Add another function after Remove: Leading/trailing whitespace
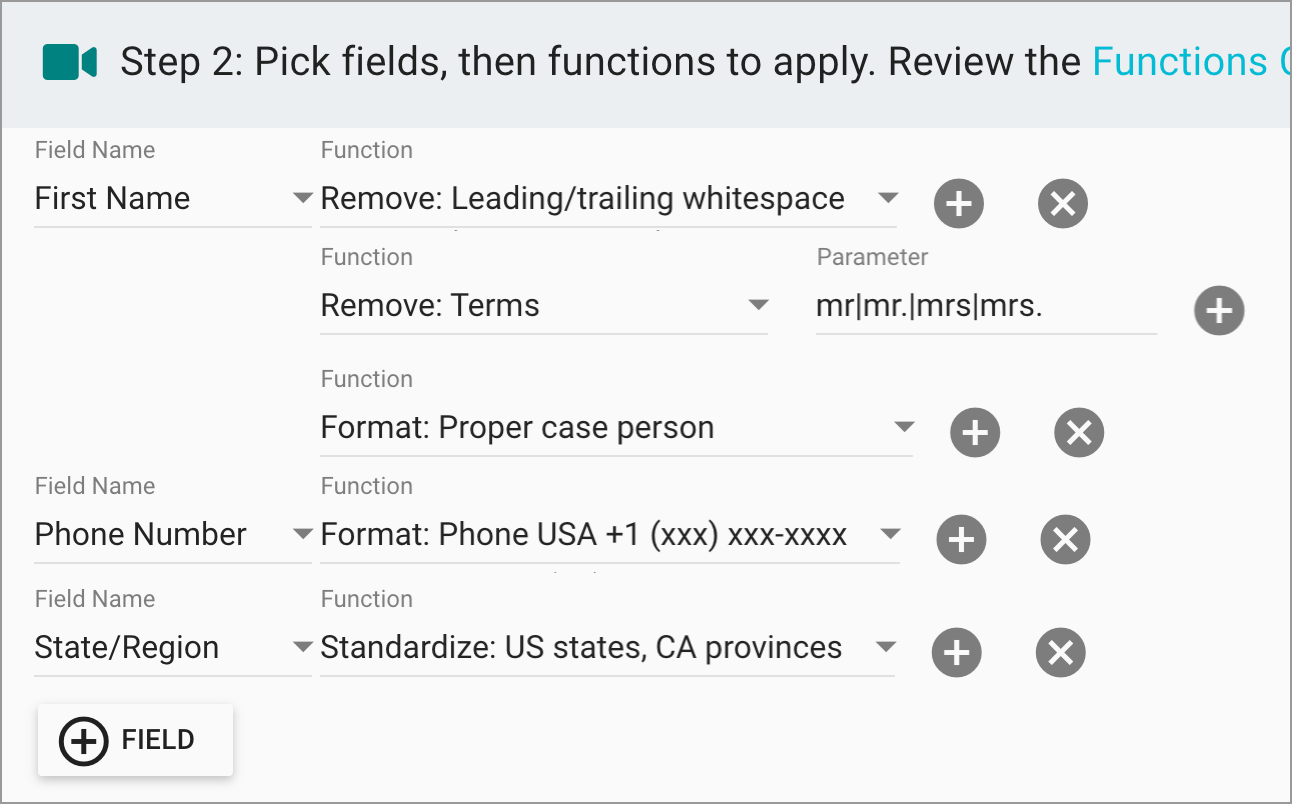 pos(959,203)
